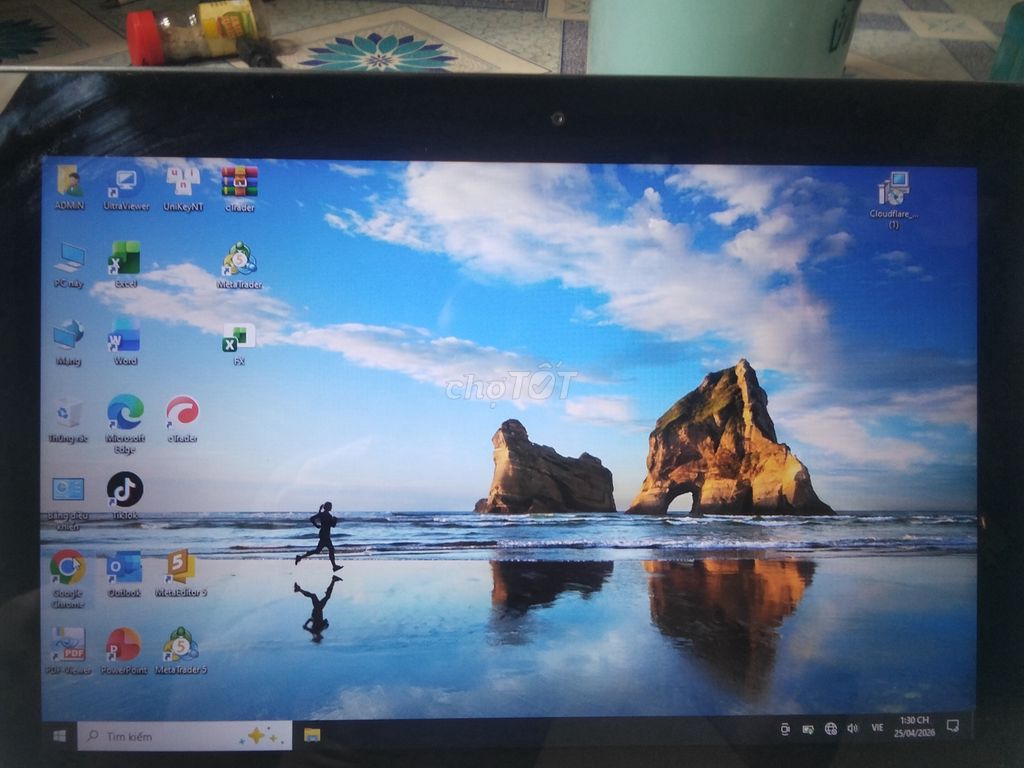Viewport: 1024px width, 768px height.
Task: Open the Windows Start menu
Action: (x=59, y=736)
